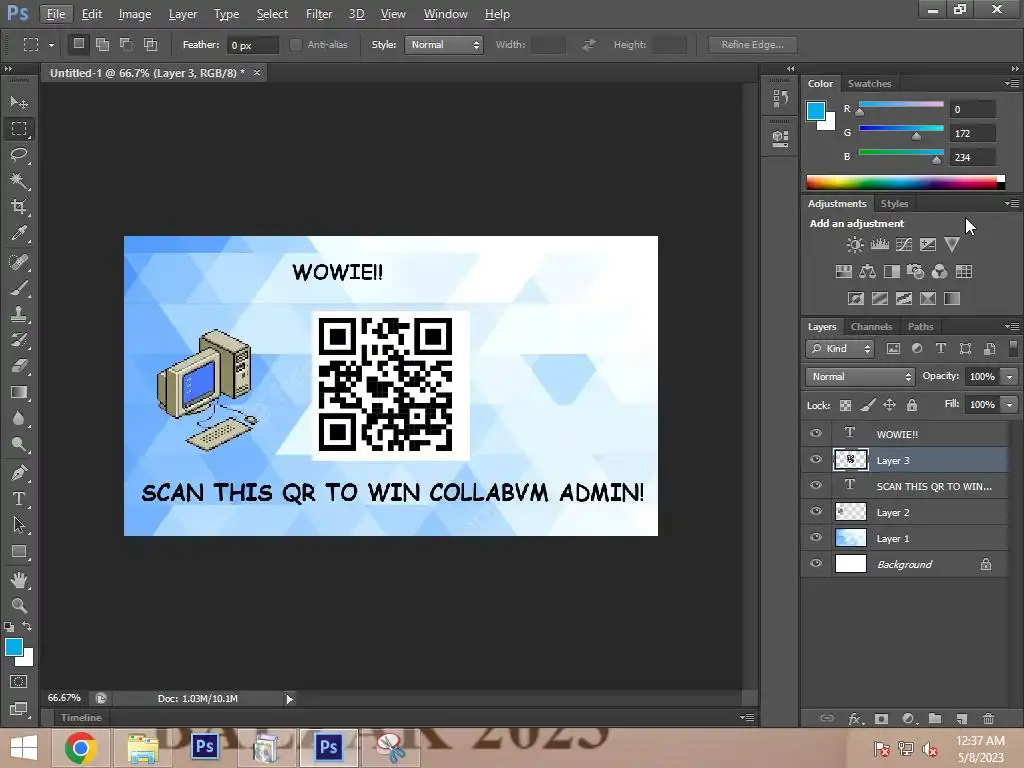
Task: Add a layer mask
Action: click(x=881, y=718)
